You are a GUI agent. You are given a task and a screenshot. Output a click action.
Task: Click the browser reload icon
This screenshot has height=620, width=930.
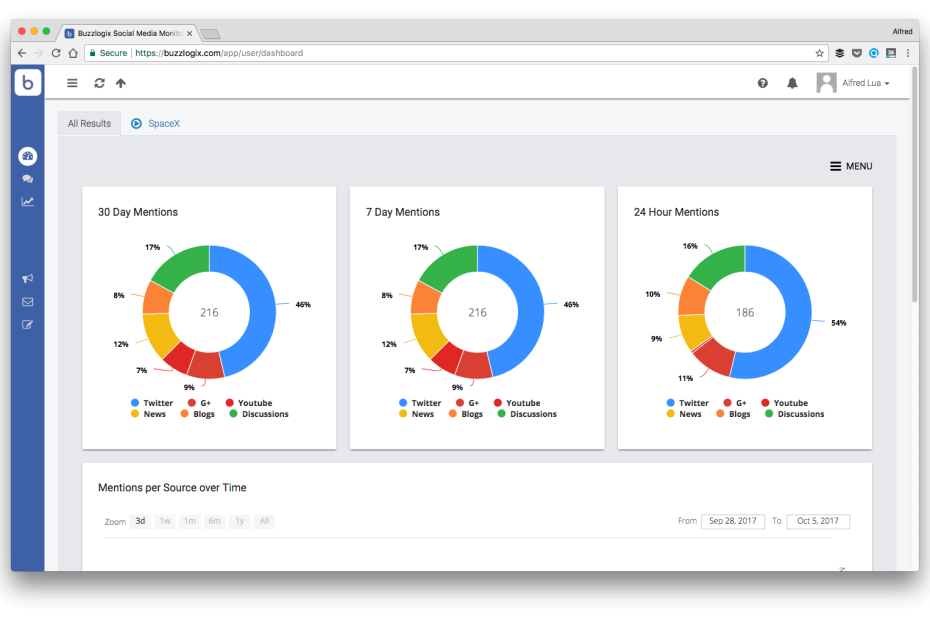click(56, 53)
